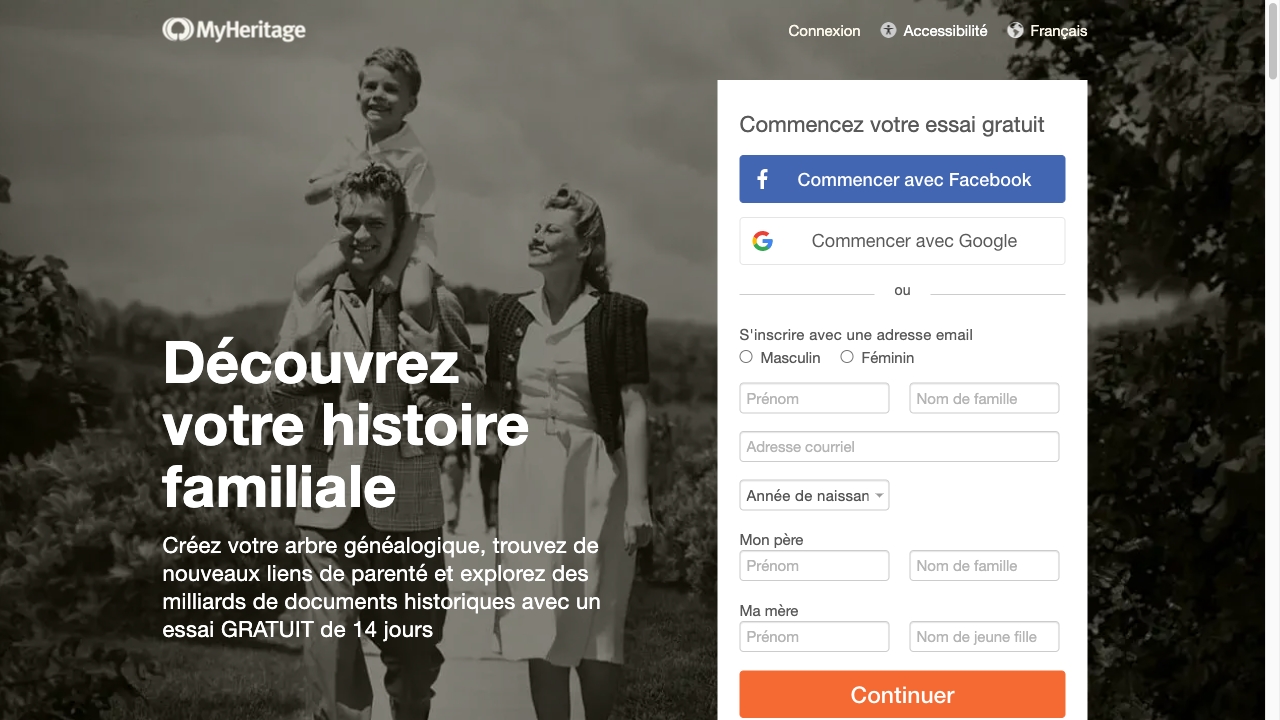This screenshot has width=1280, height=720.
Task: Click the globe language icon
Action: click(x=1015, y=30)
